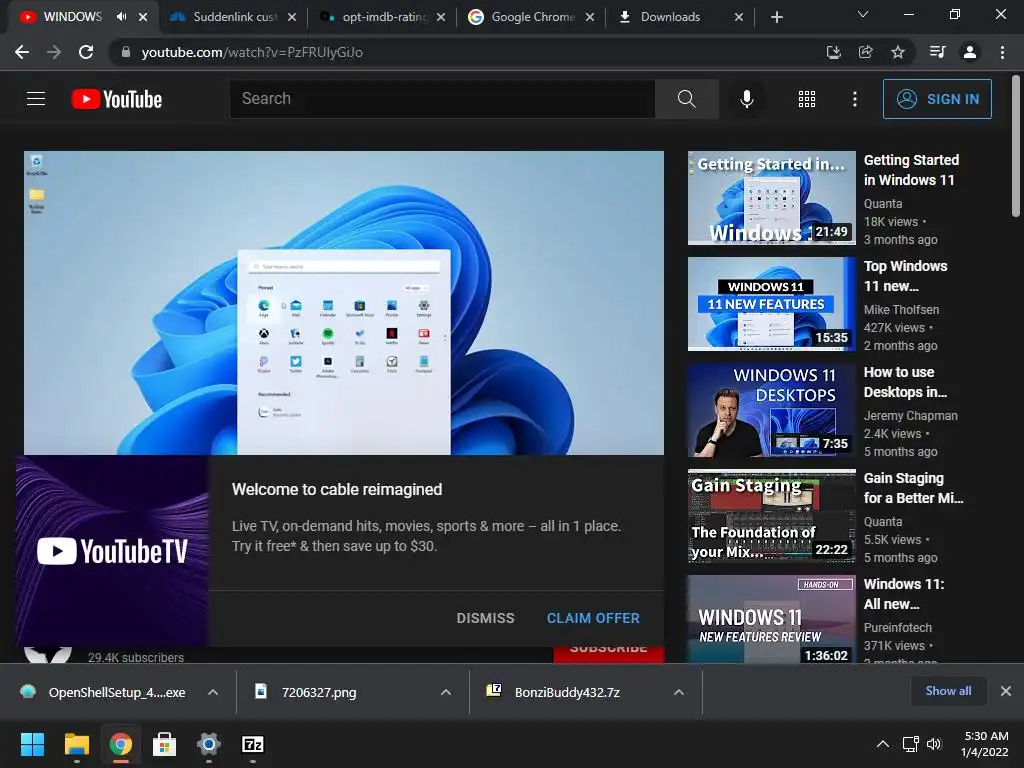The image size is (1024, 768).
Task: Open Microsoft Store from the taskbar
Action: 165,744
